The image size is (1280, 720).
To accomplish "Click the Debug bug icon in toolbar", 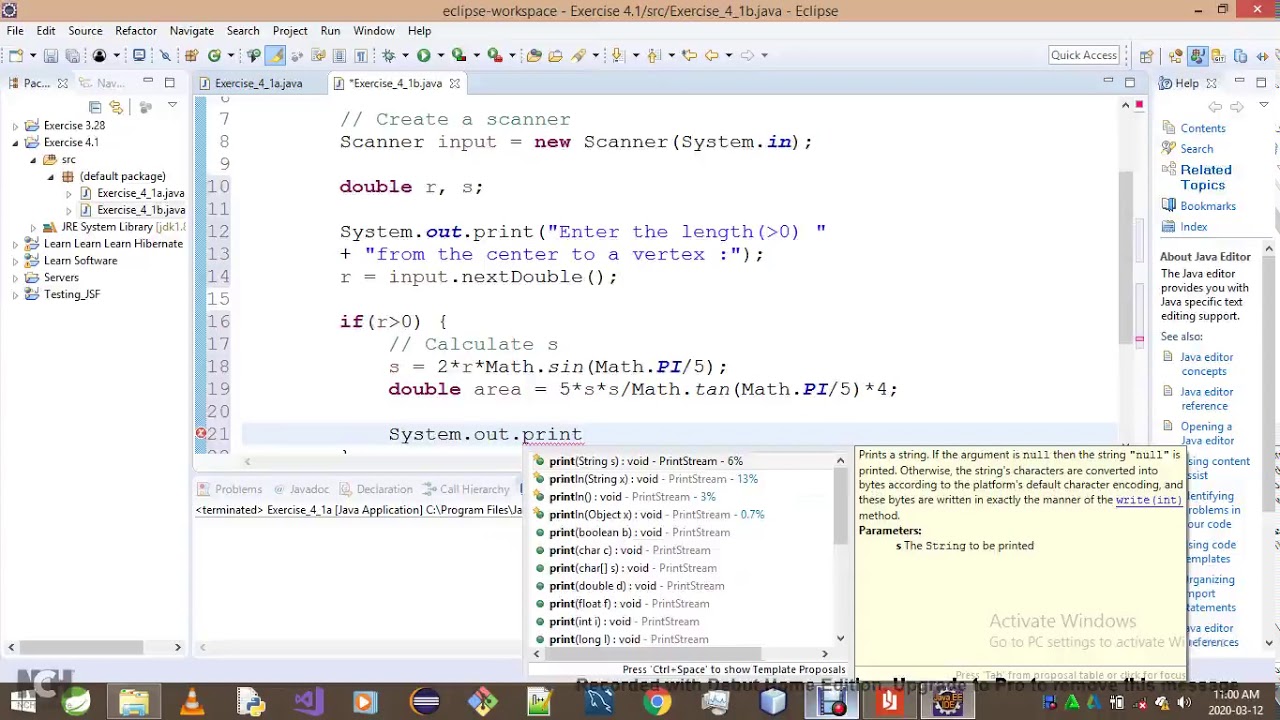I will (x=389, y=55).
